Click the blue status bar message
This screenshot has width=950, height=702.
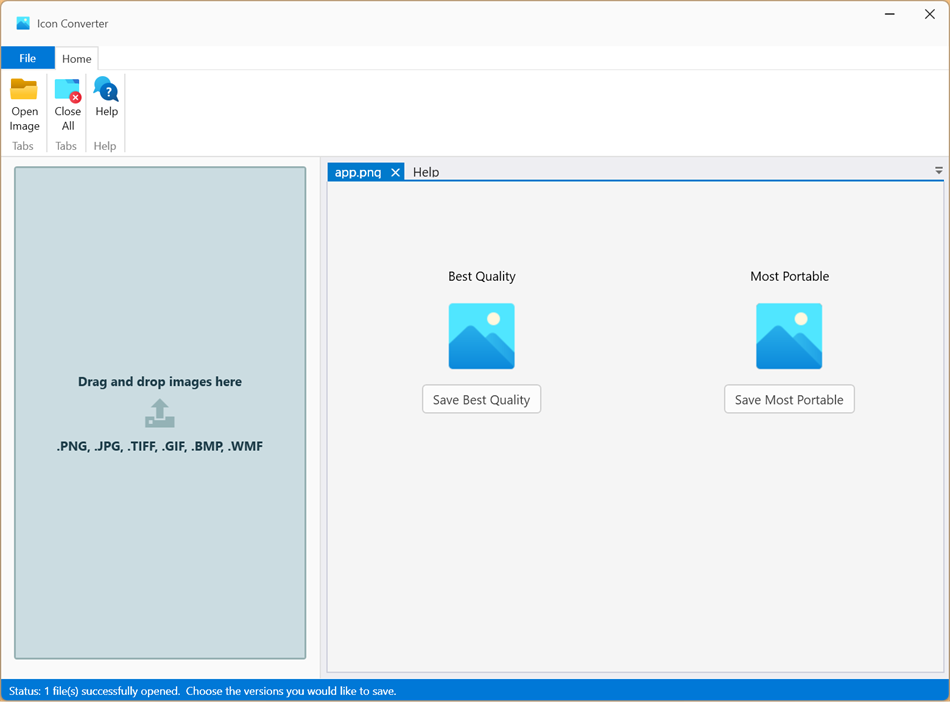point(200,690)
